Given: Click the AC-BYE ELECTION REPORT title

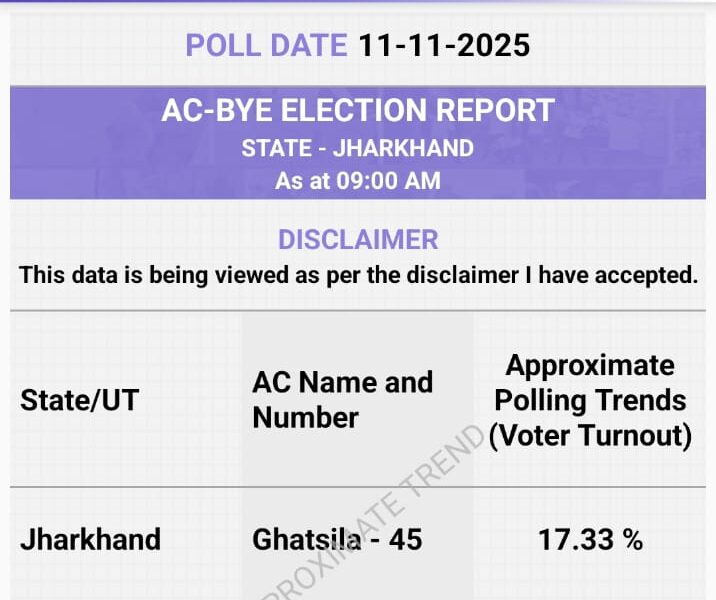Looking at the screenshot, I should pos(358,110).
